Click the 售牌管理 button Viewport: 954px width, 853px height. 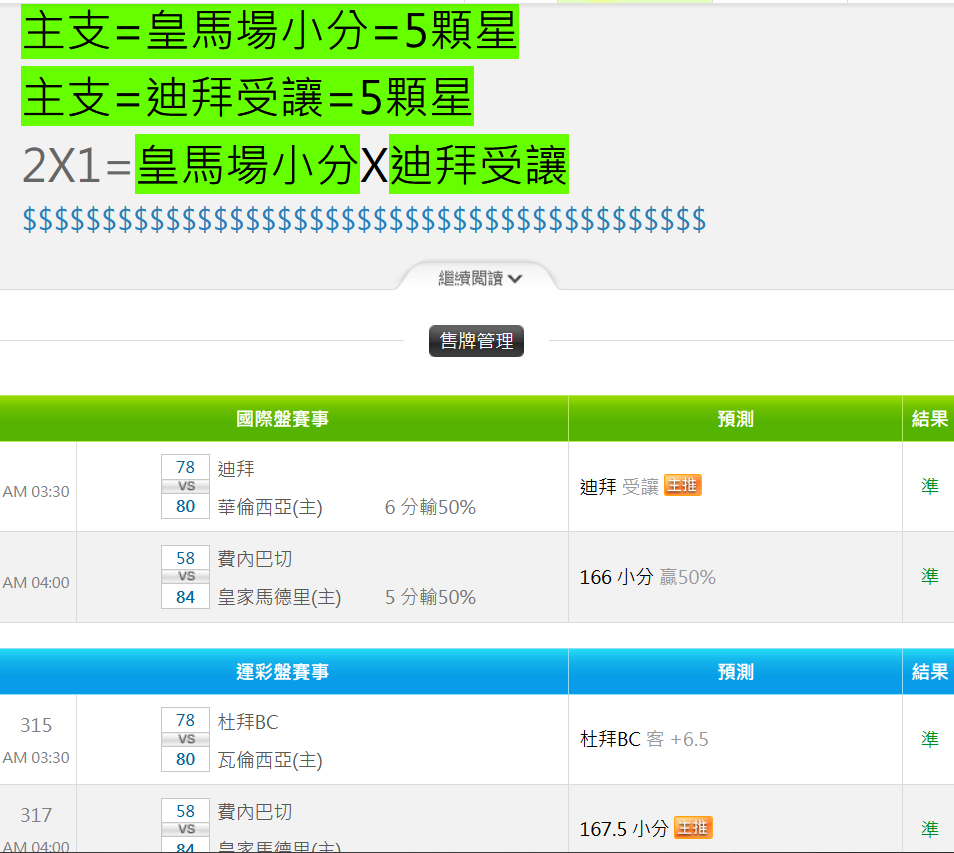(x=476, y=341)
